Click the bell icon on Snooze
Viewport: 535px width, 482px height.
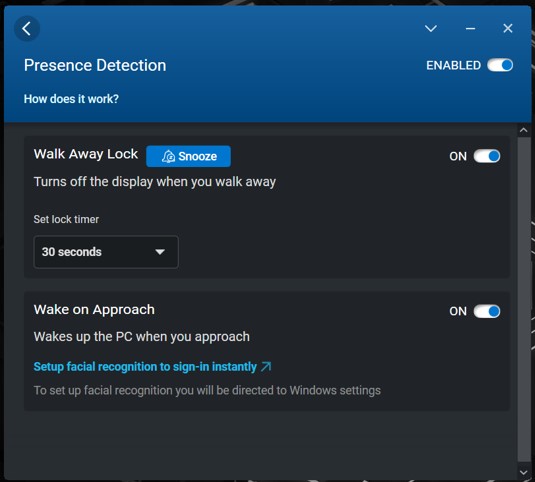point(168,156)
